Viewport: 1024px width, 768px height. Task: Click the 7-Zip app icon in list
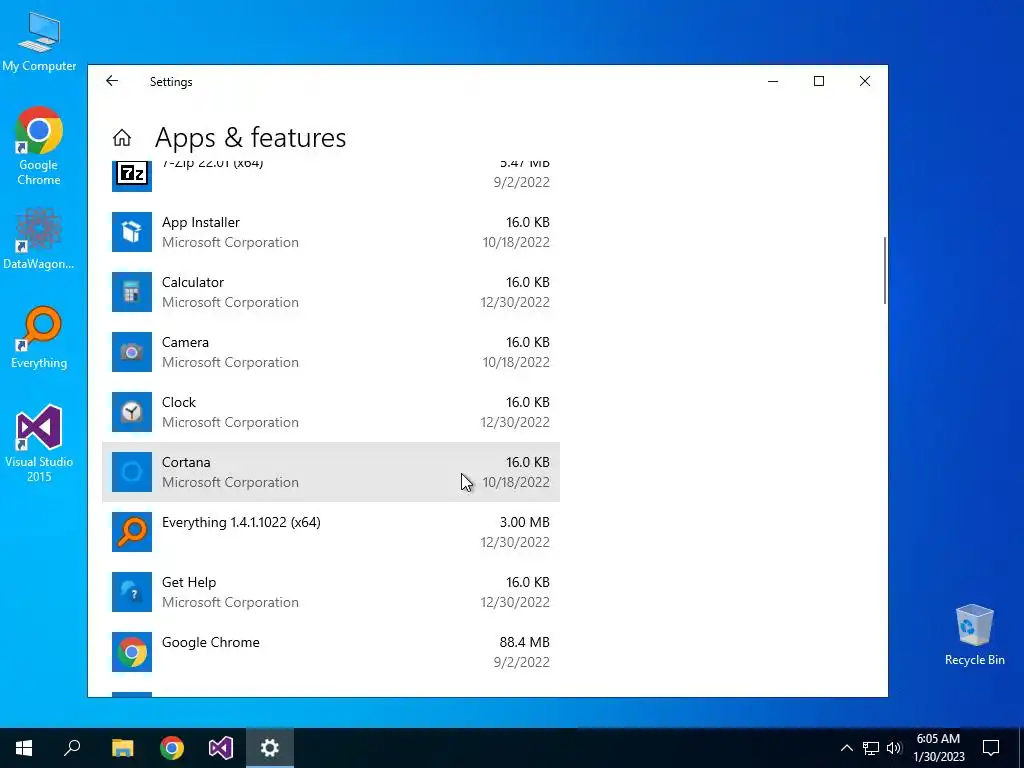tap(132, 176)
